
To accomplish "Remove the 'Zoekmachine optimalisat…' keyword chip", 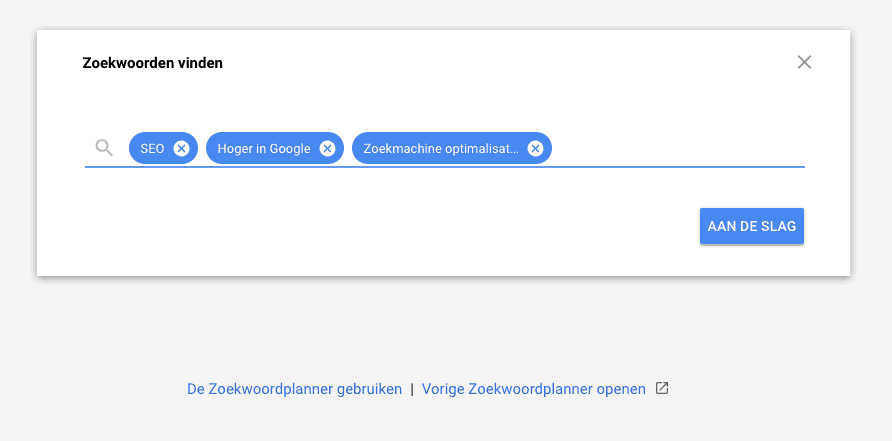I will coord(535,149).
